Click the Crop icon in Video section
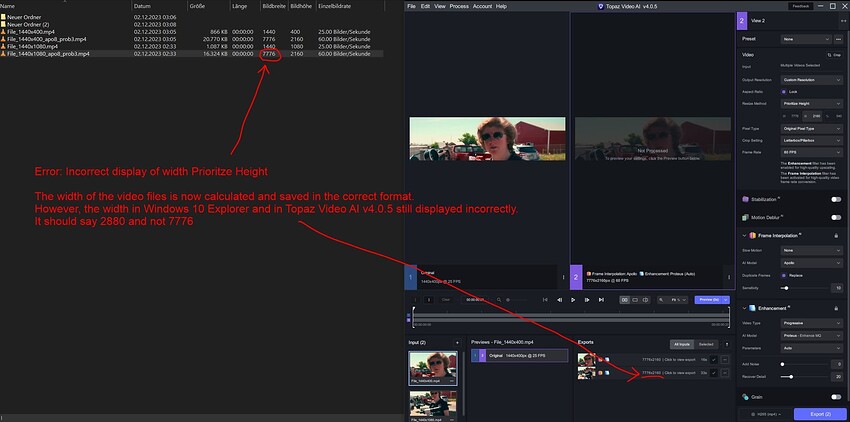Image resolution: width=850 pixels, height=422 pixels. [835, 54]
